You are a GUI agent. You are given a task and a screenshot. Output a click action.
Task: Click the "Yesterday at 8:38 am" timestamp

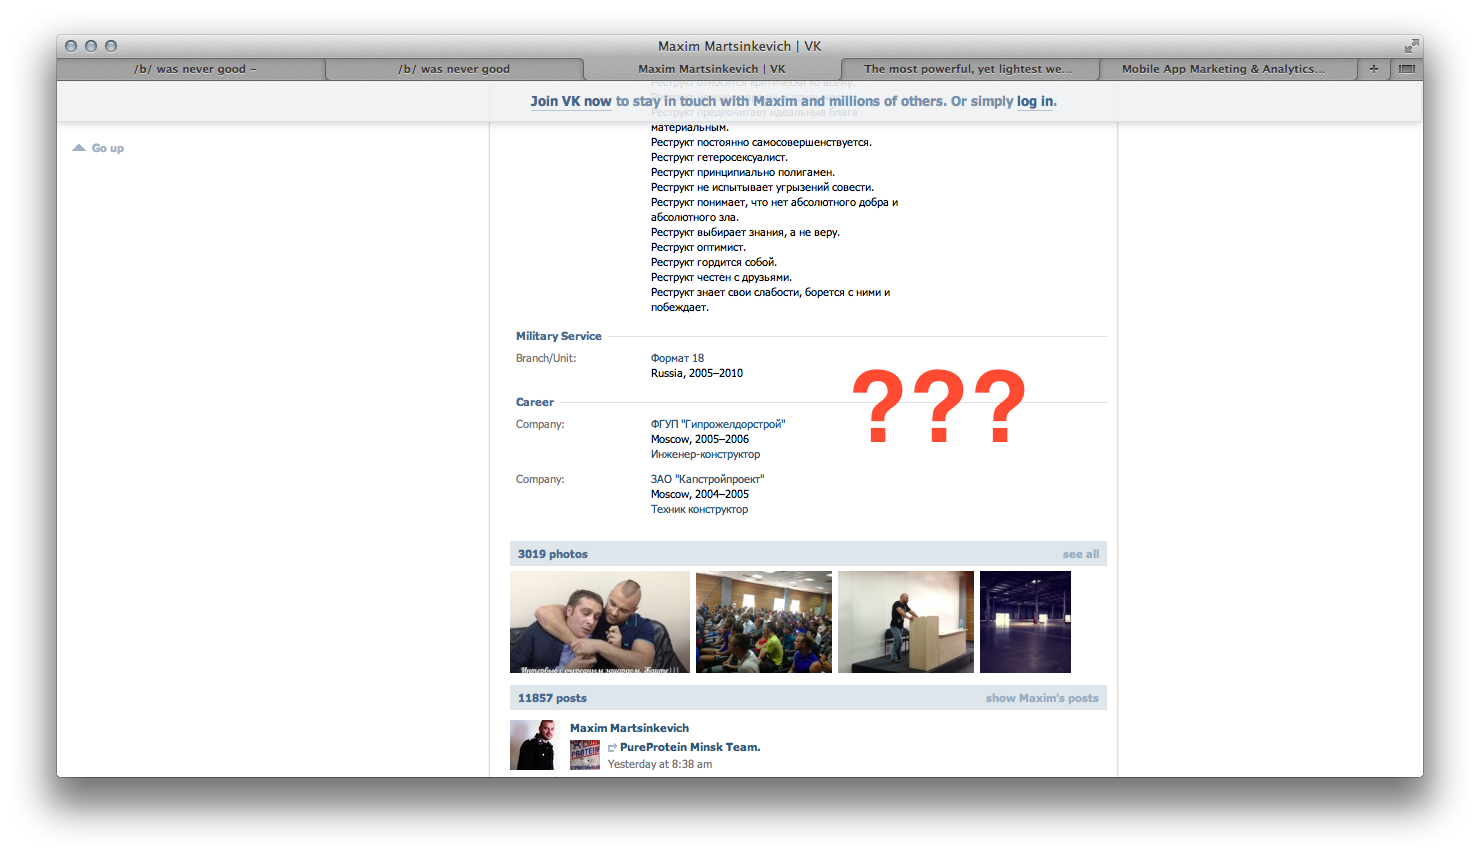click(x=660, y=764)
